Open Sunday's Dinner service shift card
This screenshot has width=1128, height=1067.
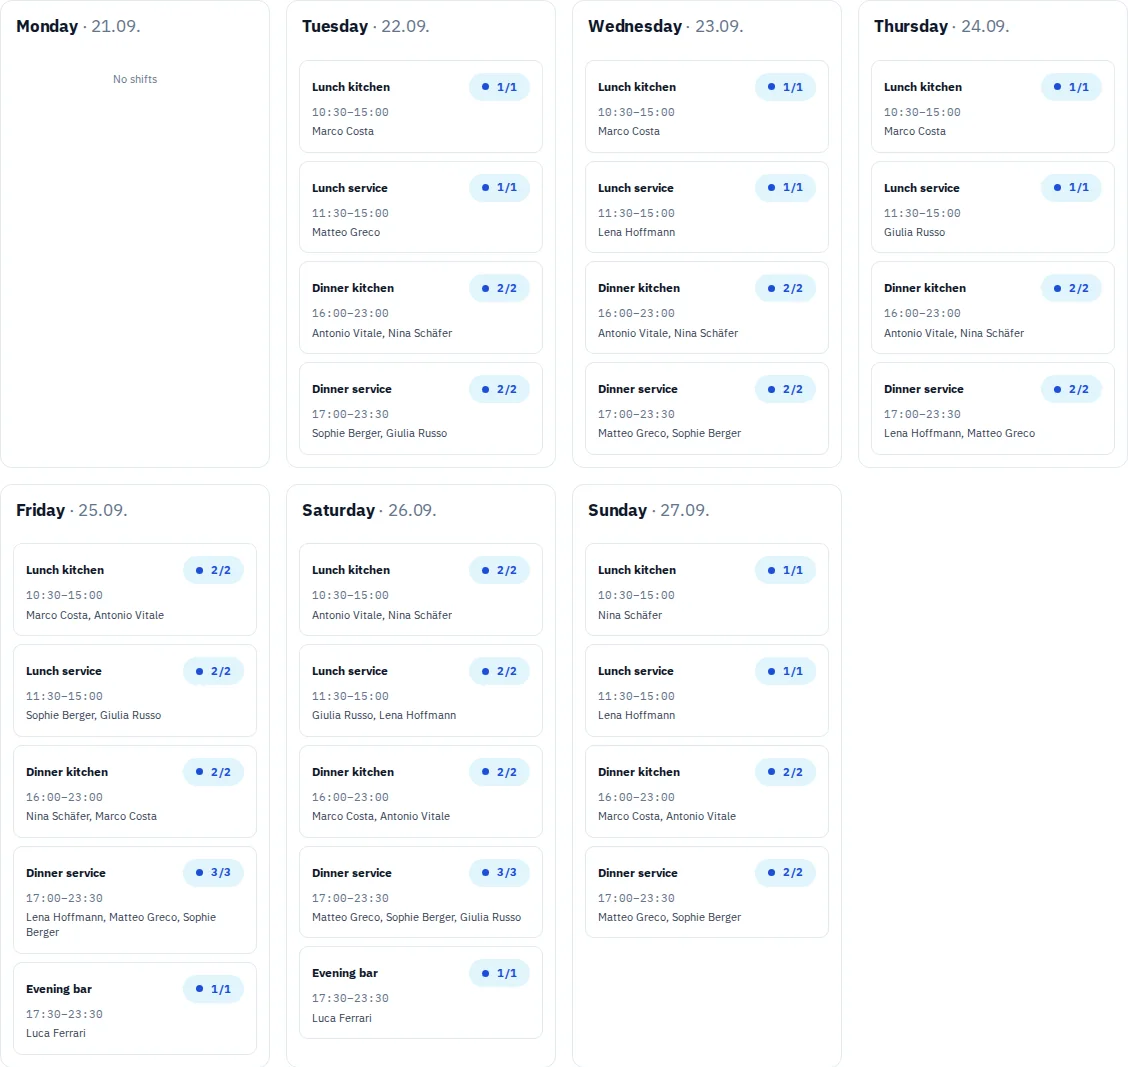(706, 892)
